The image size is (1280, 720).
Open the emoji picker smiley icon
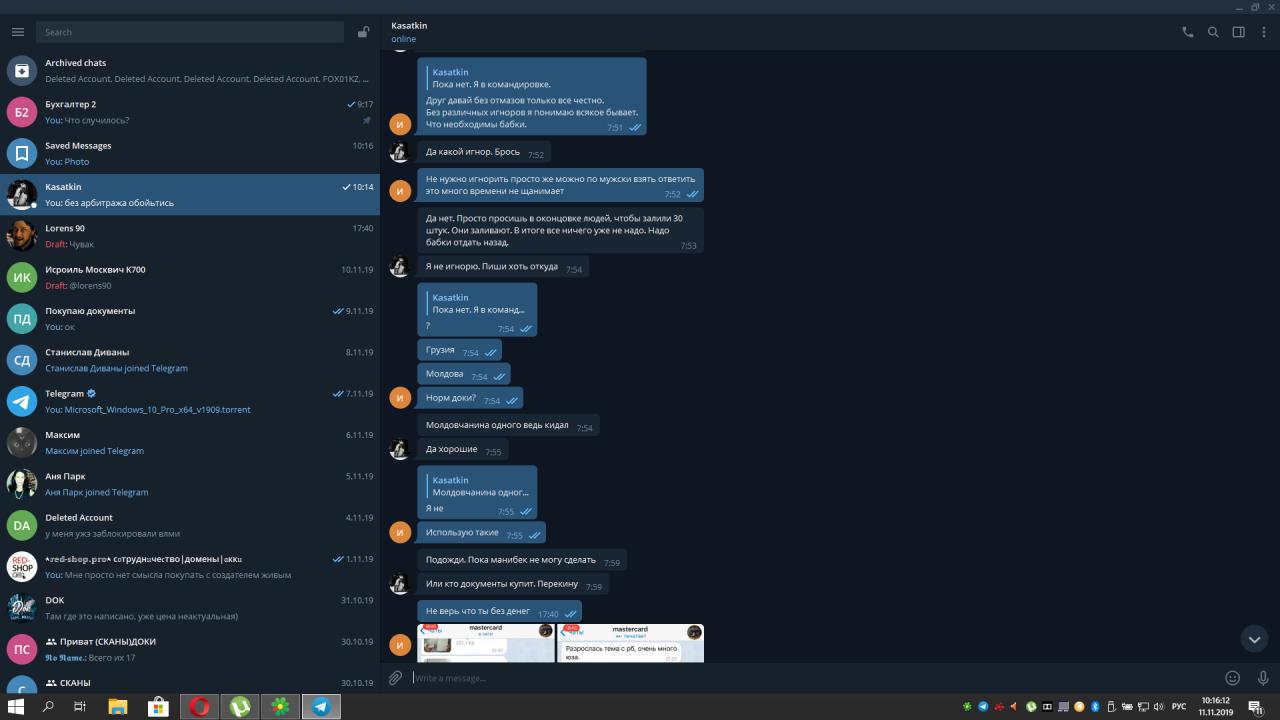tap(1233, 678)
